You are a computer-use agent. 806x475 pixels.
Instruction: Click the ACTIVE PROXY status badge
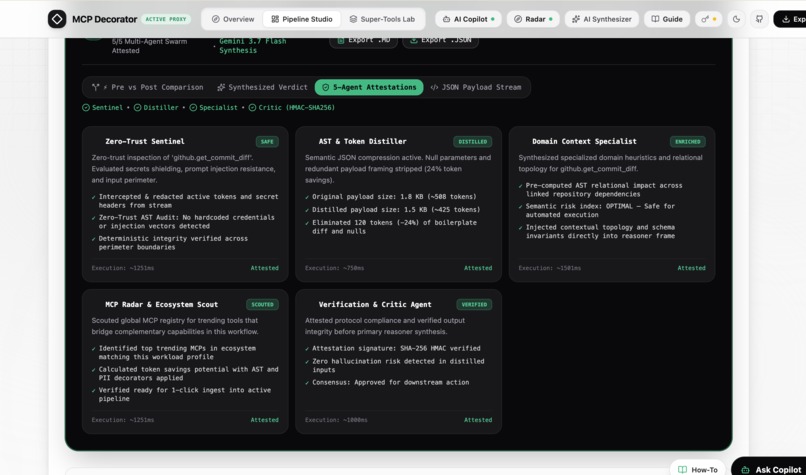tap(166, 19)
